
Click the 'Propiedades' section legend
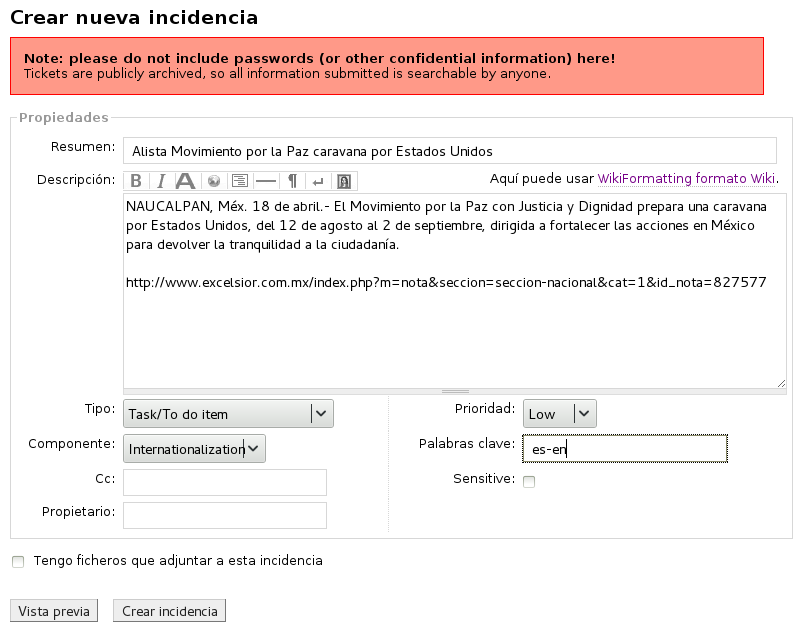(x=64, y=118)
